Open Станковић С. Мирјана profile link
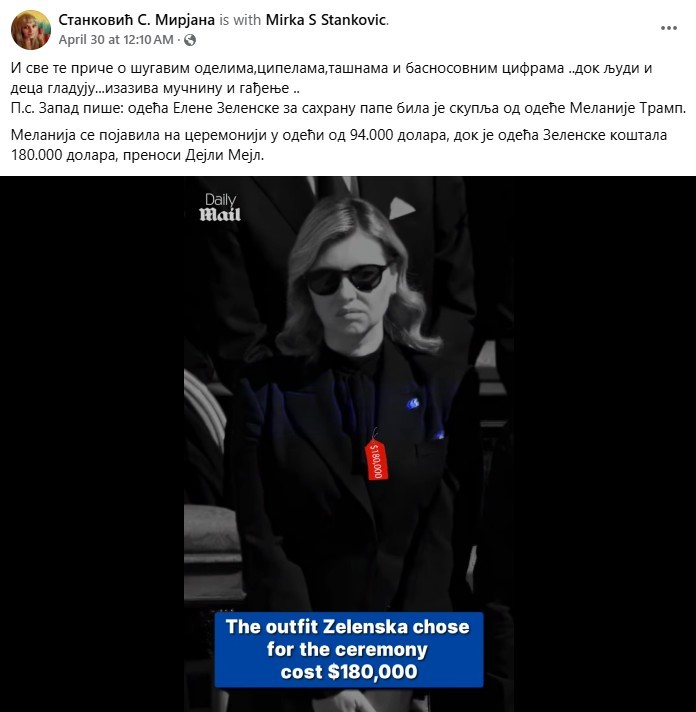This screenshot has width=696, height=712. pos(137,20)
